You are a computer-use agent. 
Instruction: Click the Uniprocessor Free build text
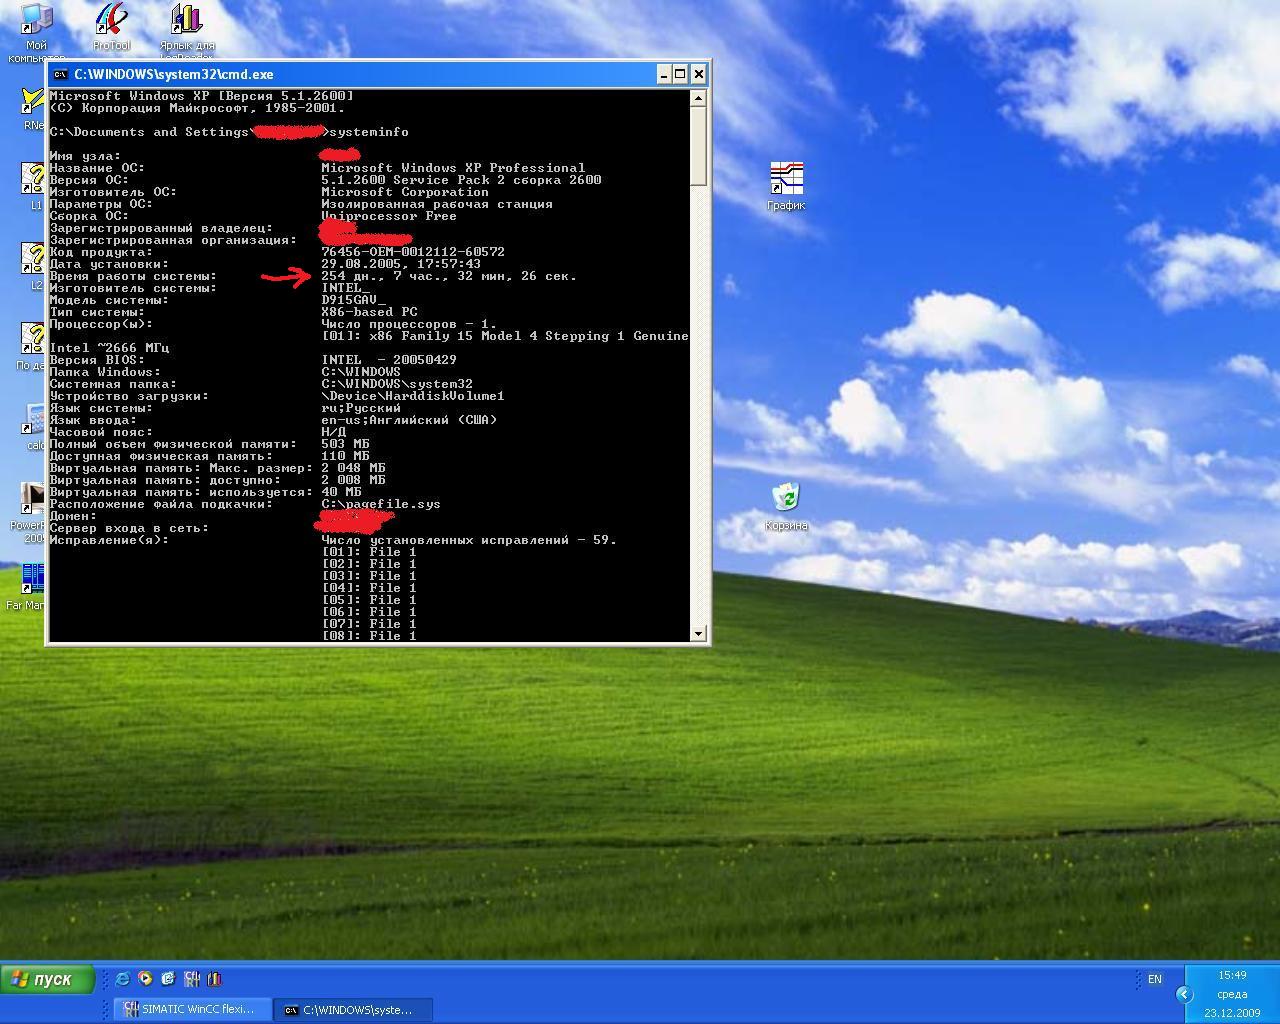(x=389, y=216)
